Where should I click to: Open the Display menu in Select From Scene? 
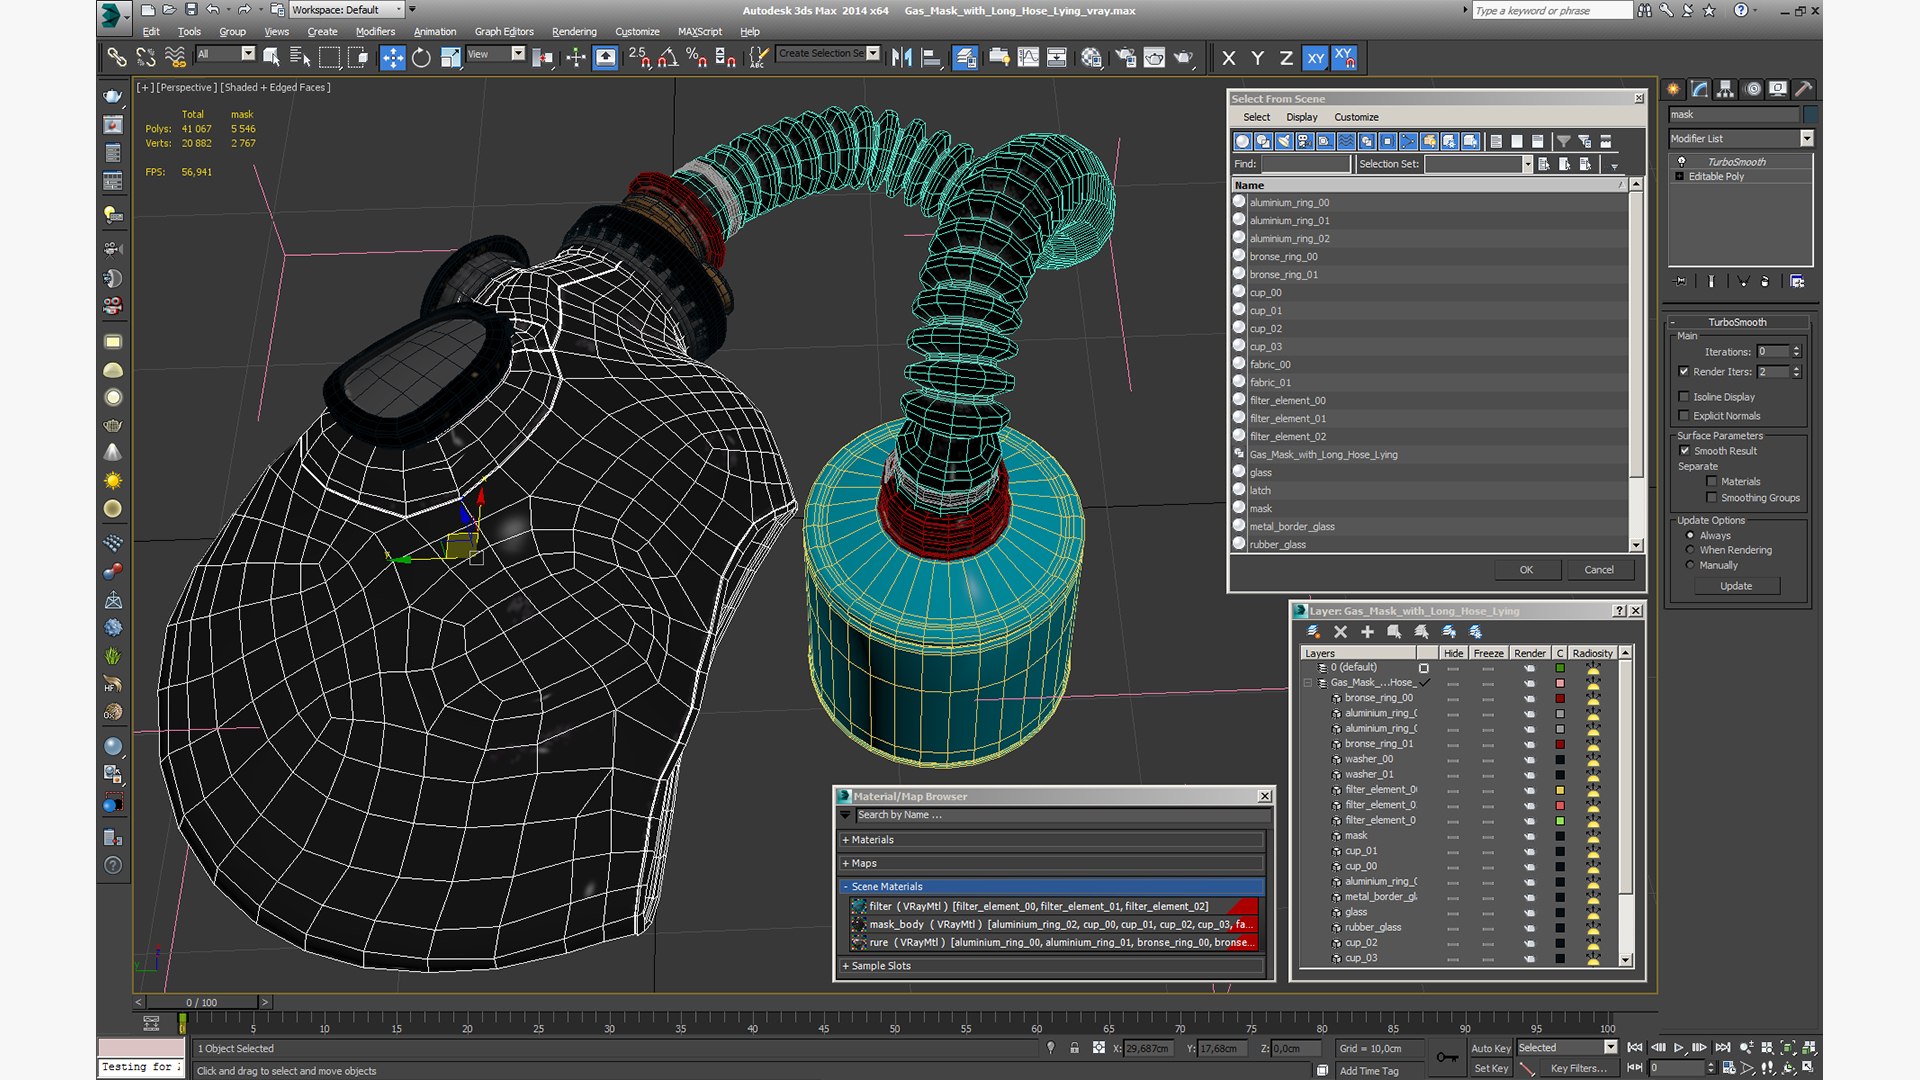click(x=1301, y=117)
